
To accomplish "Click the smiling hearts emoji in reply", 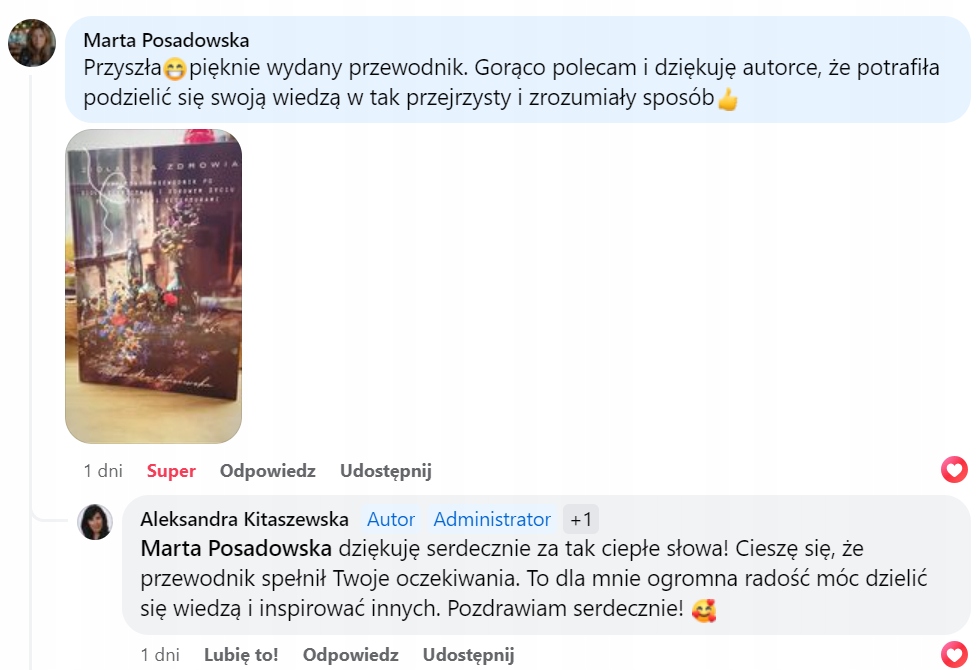I will click(x=704, y=609).
